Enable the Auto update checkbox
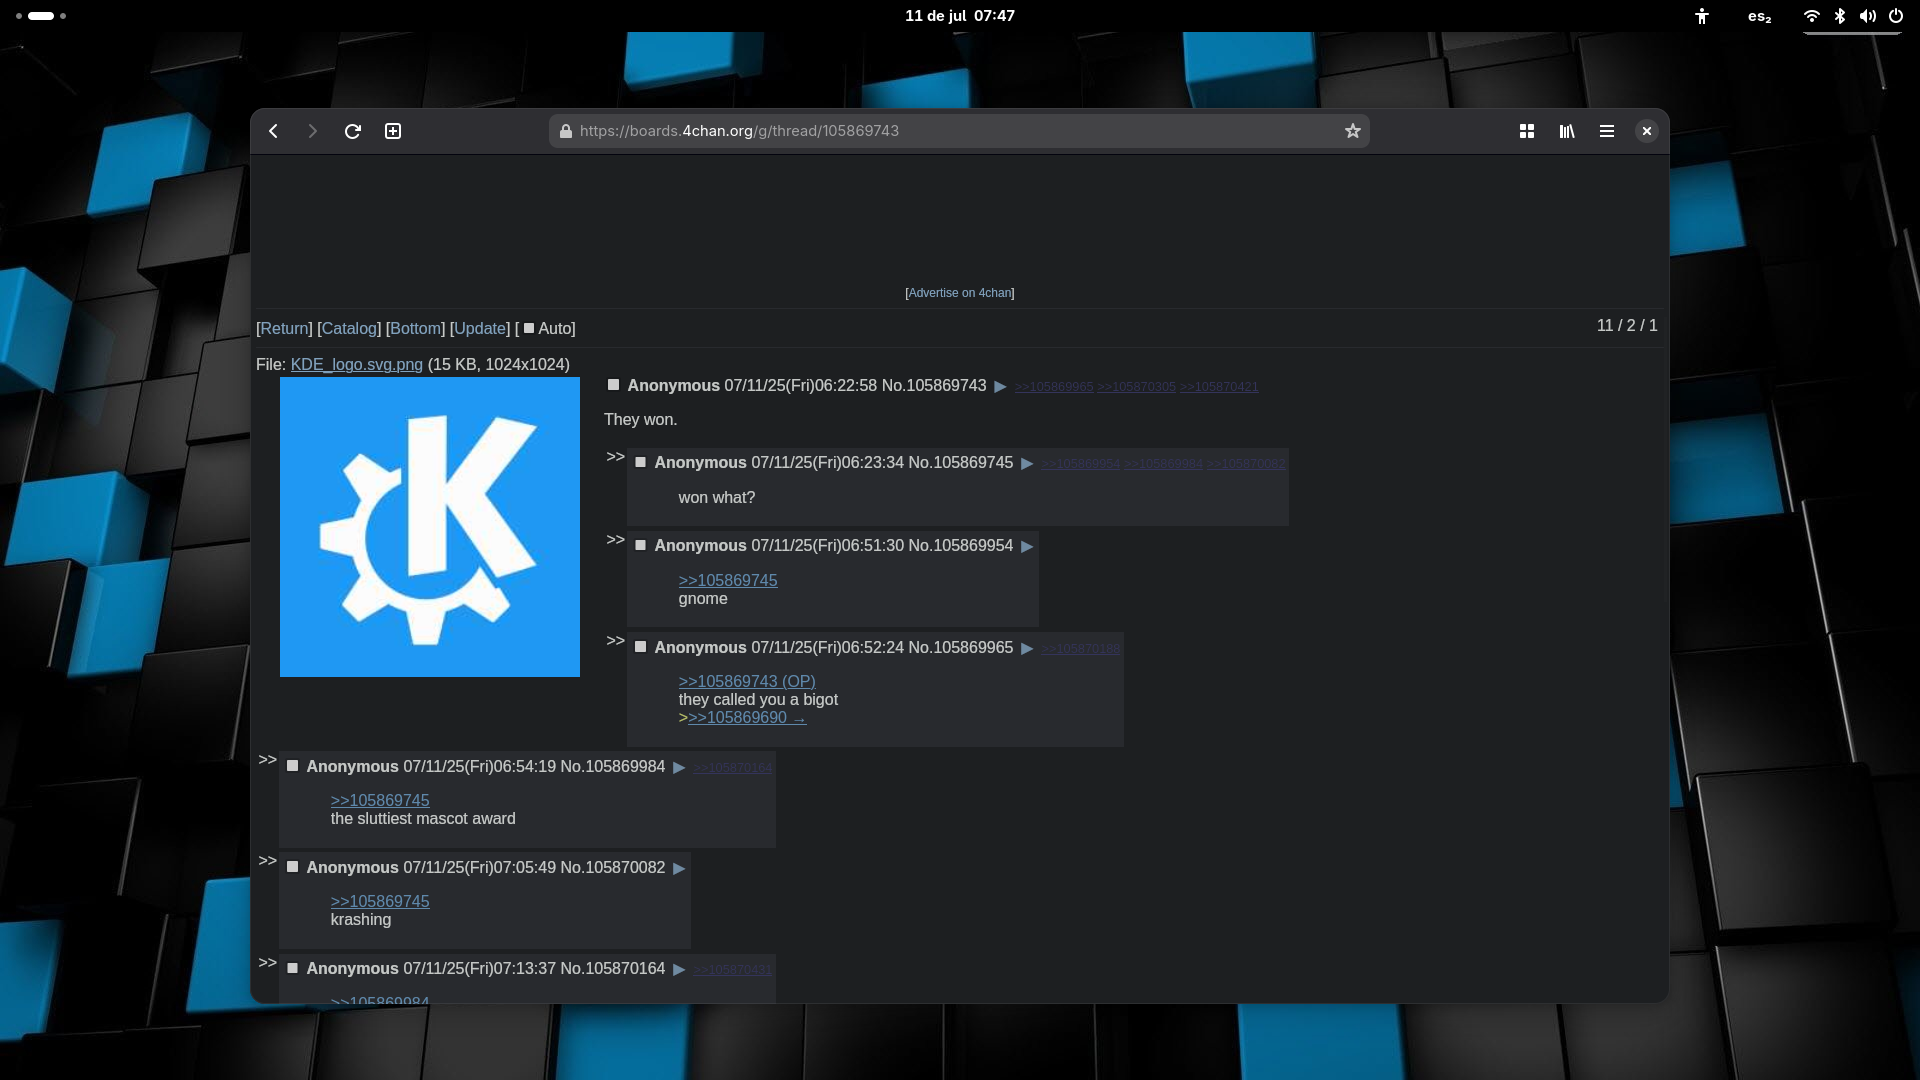This screenshot has height=1080, width=1920. pos(529,328)
